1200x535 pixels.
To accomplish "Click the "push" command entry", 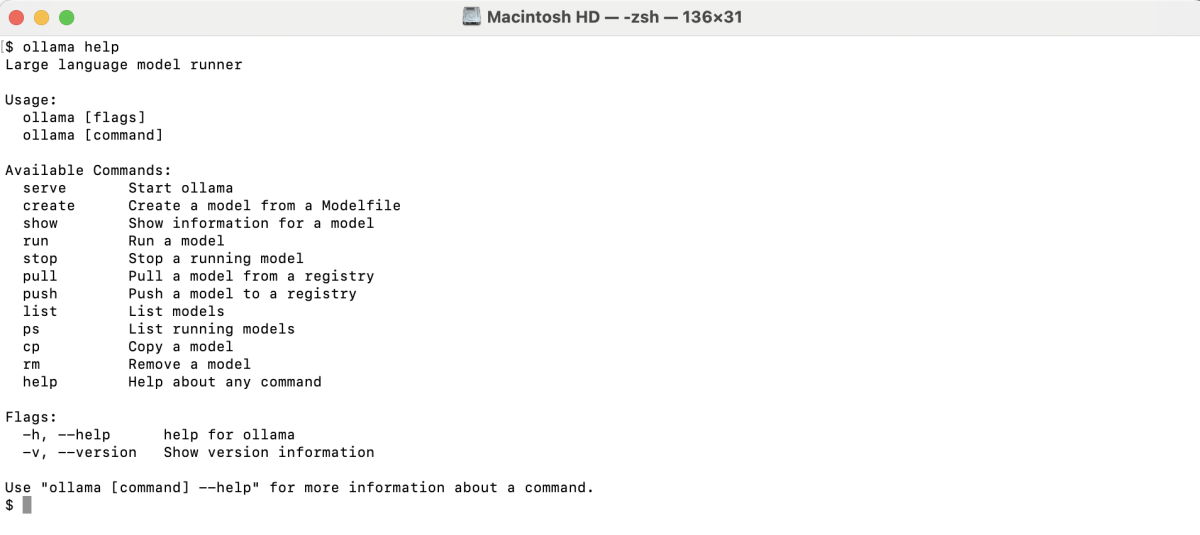I will coord(40,294).
